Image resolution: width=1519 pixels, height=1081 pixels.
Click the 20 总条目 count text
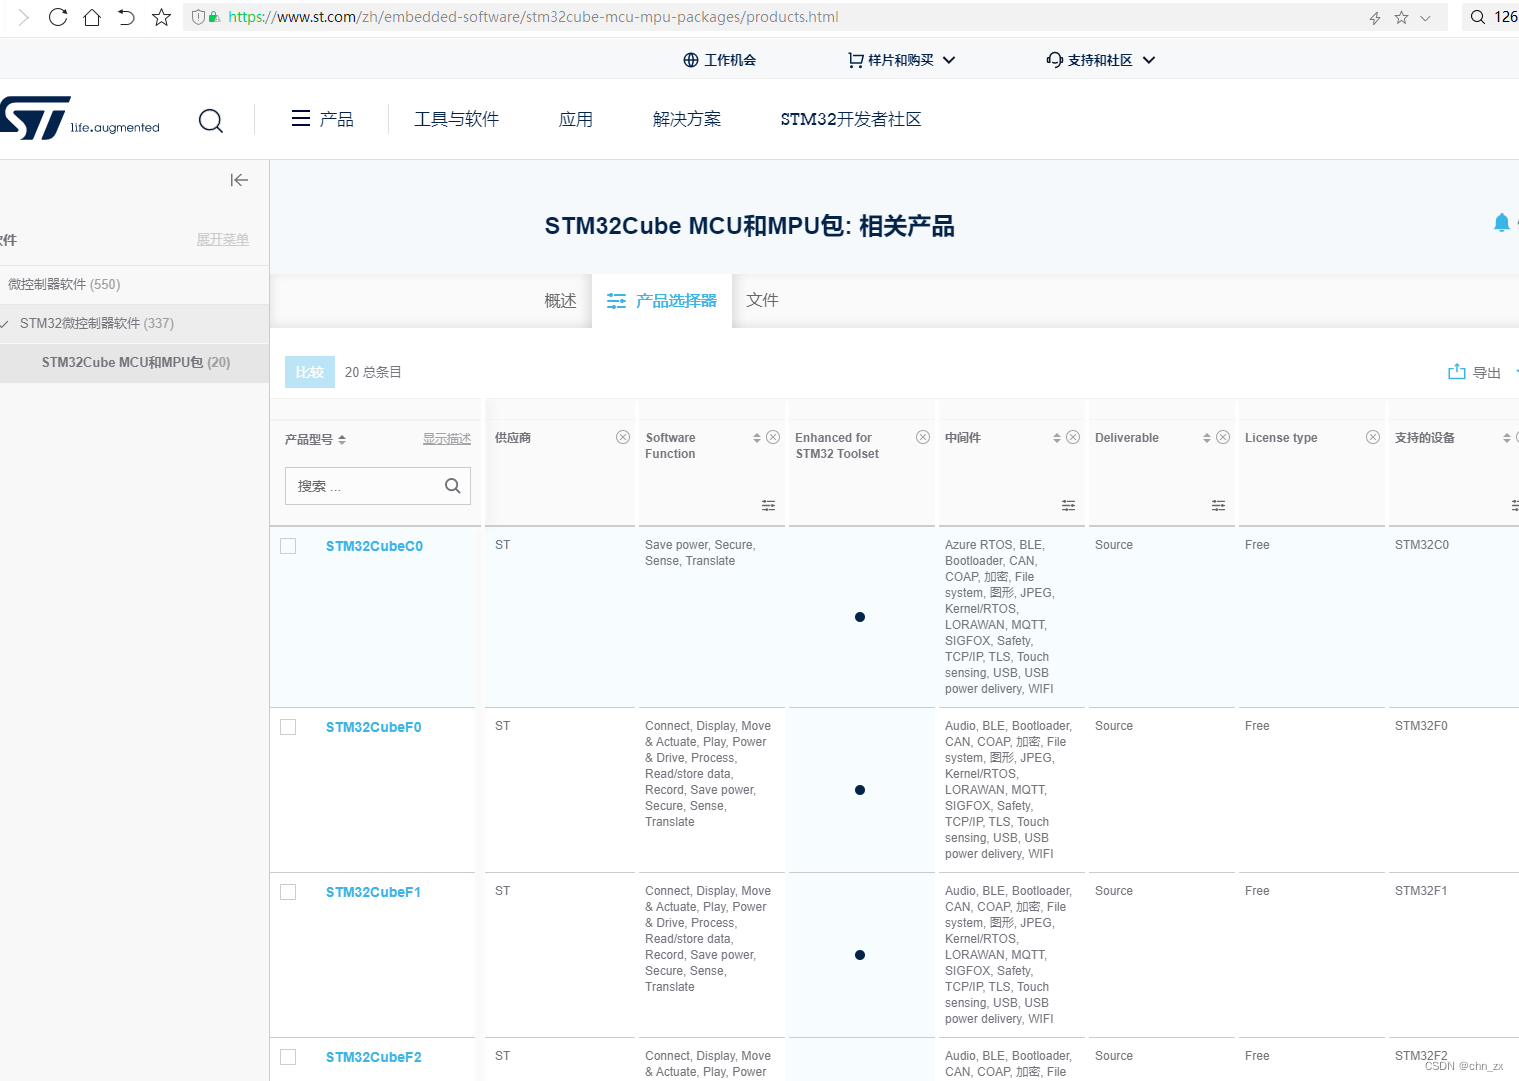click(x=373, y=372)
